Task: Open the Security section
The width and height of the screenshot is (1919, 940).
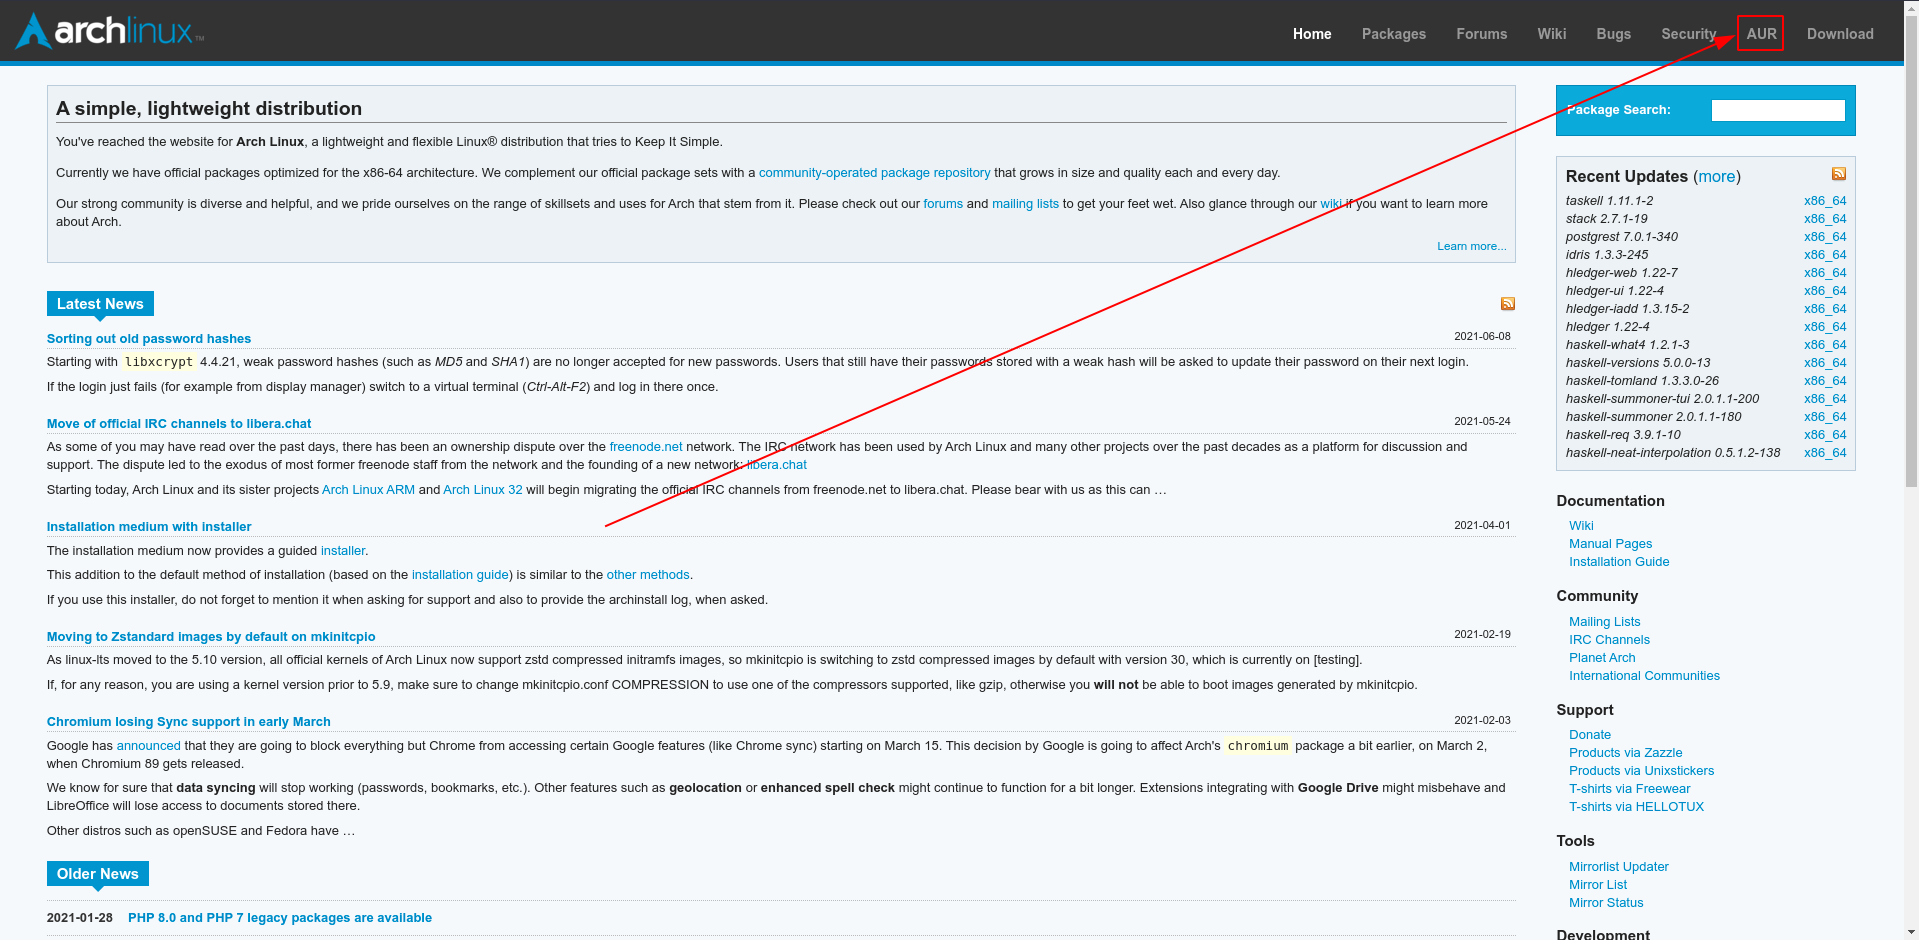Action: (1688, 33)
